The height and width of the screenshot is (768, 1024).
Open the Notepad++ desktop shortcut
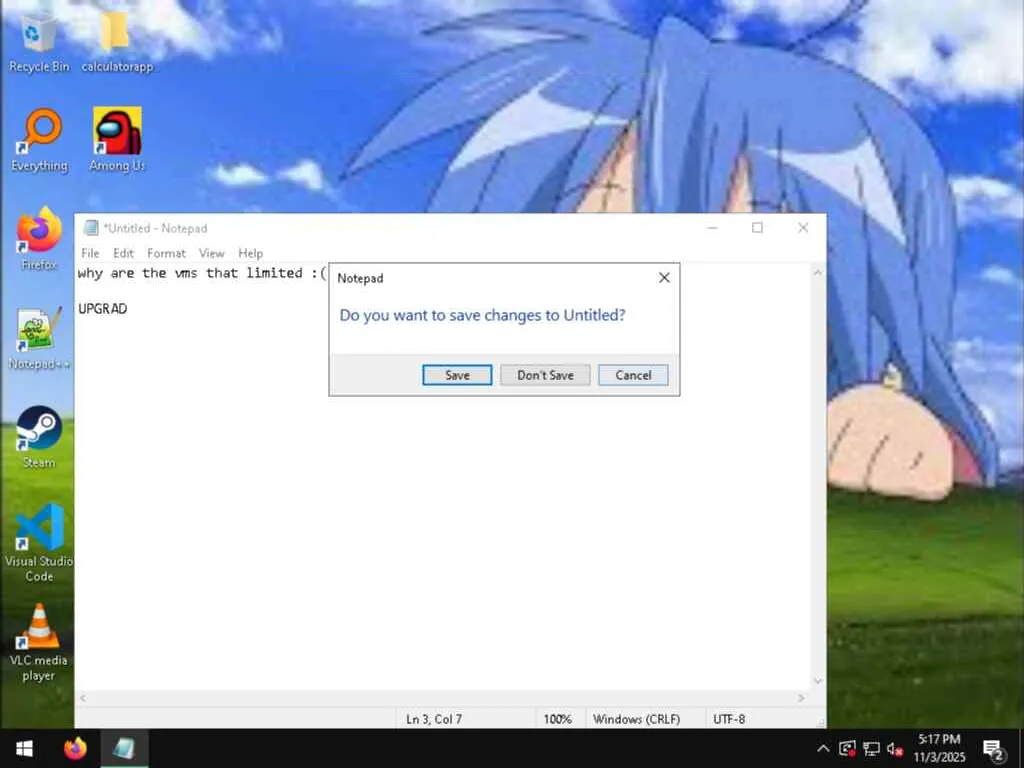(39, 338)
